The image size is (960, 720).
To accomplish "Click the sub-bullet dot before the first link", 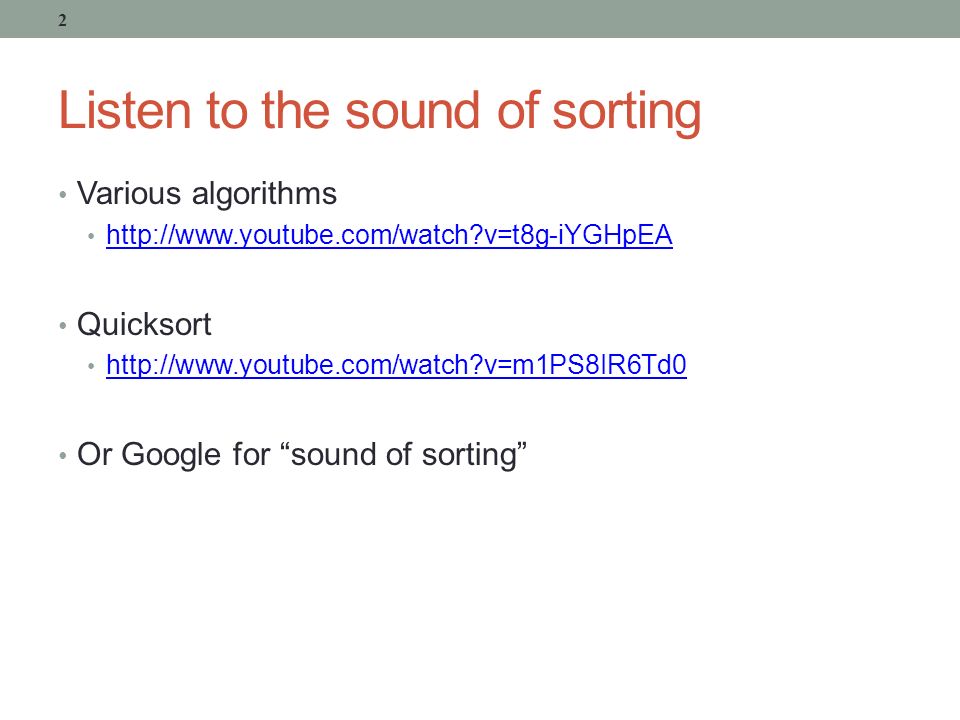I will [x=91, y=236].
